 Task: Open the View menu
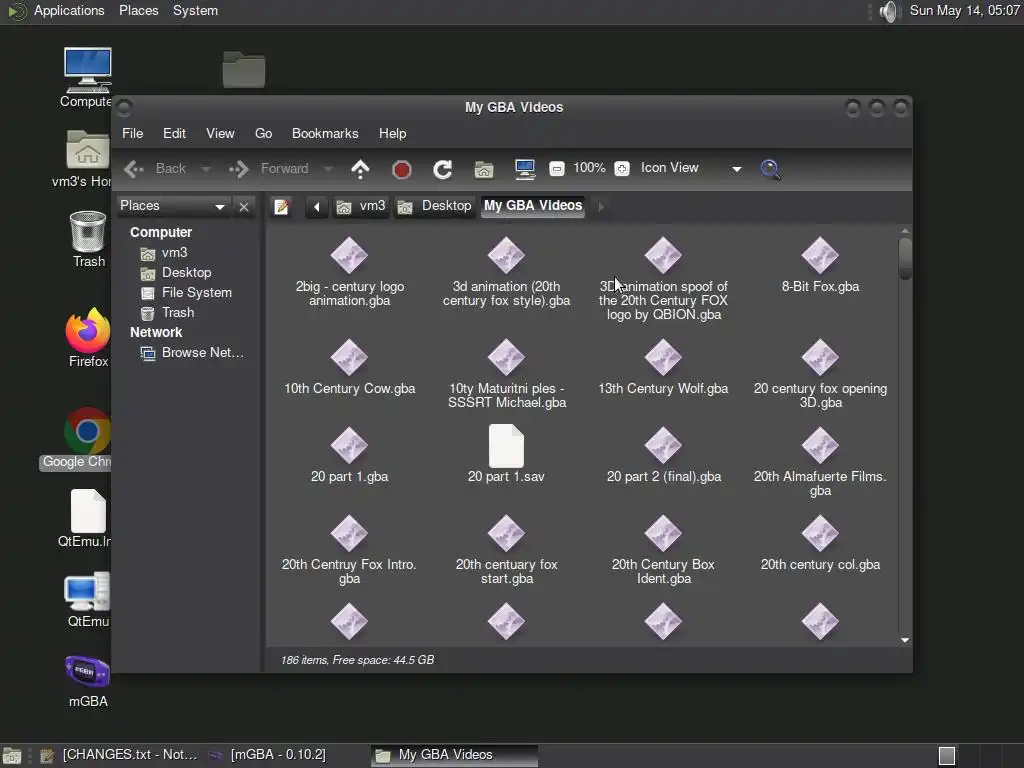[x=220, y=133]
